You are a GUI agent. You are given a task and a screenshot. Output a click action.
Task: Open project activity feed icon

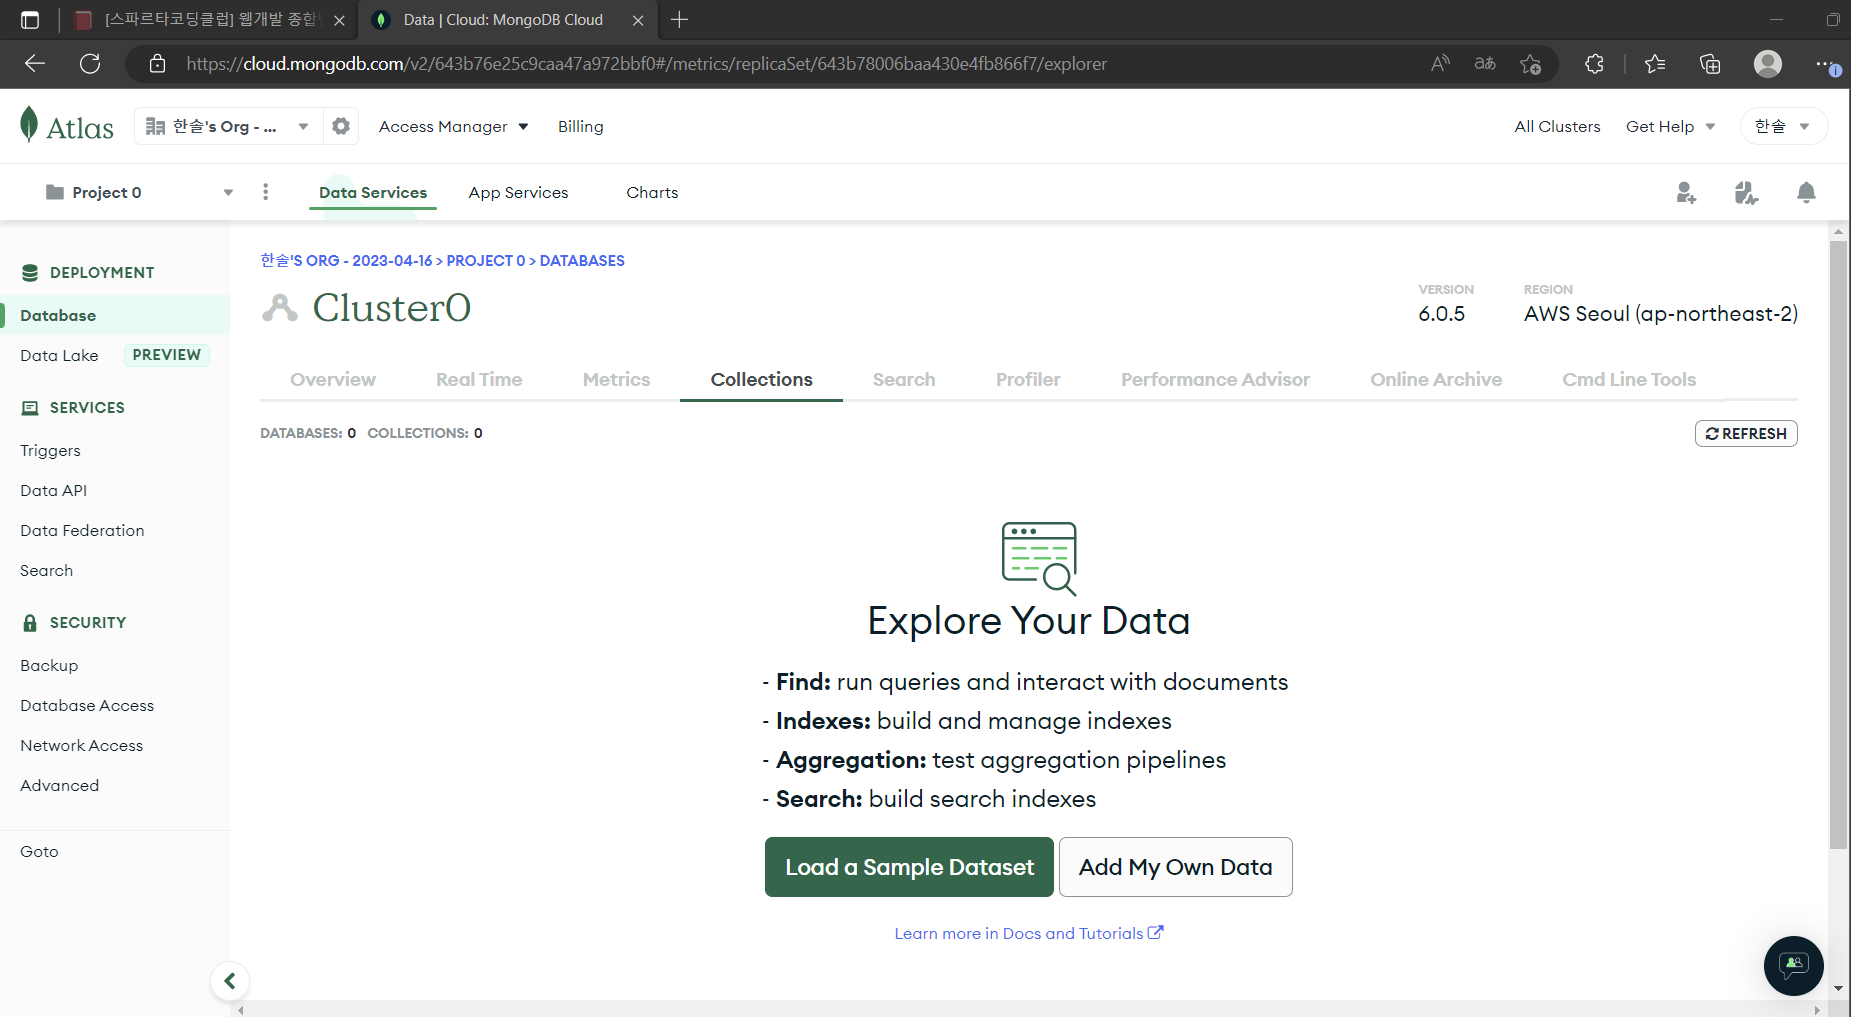click(1746, 192)
